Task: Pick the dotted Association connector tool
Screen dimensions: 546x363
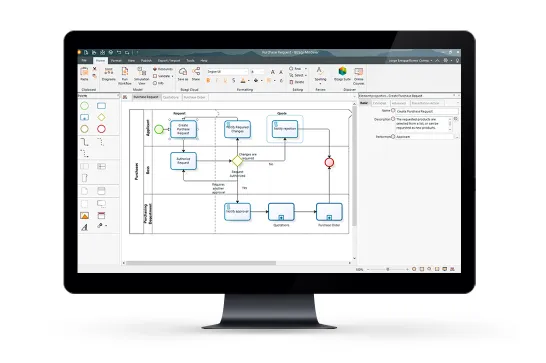Action: click(101, 142)
